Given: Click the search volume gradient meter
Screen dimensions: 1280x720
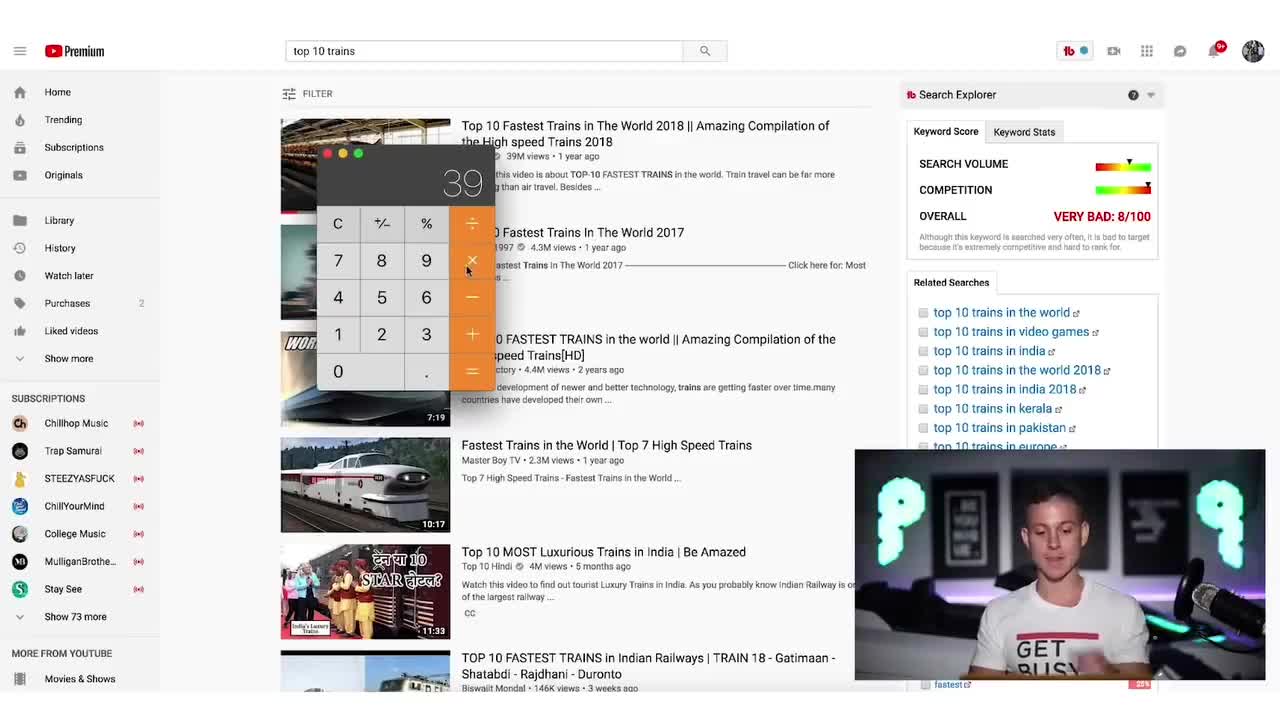Looking at the screenshot, I should click(x=1123, y=166).
